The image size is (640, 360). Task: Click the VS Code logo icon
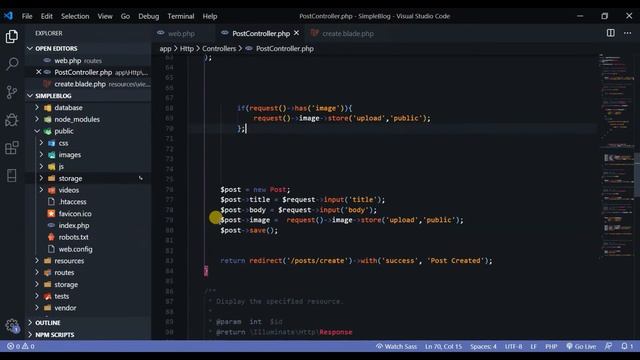[x=8, y=16]
